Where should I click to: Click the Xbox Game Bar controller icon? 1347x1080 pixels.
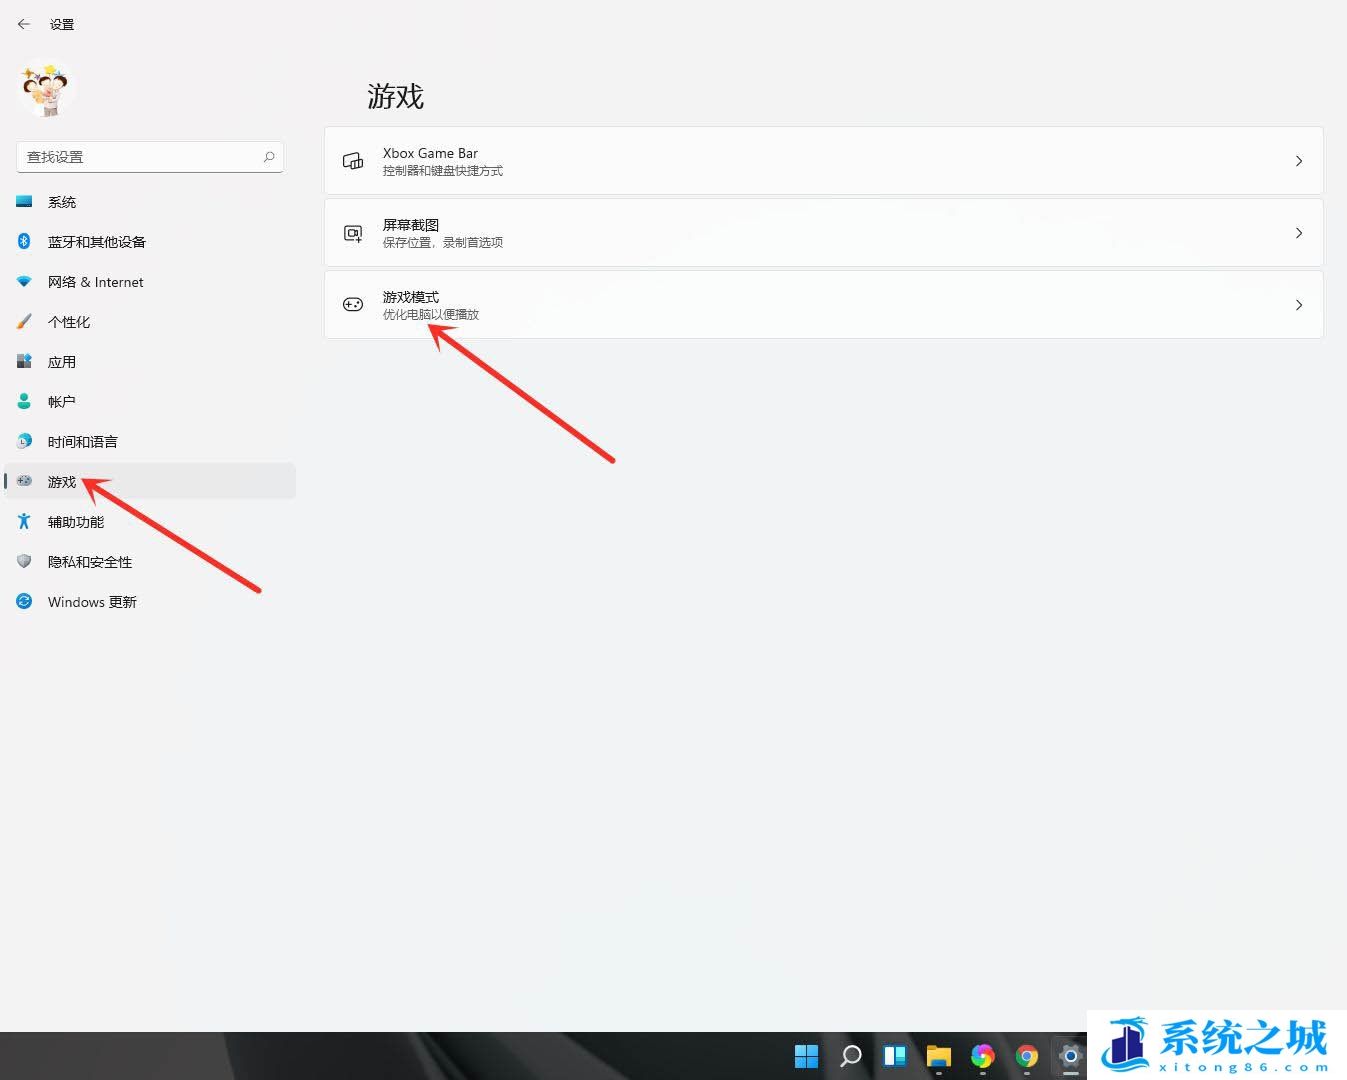point(352,160)
